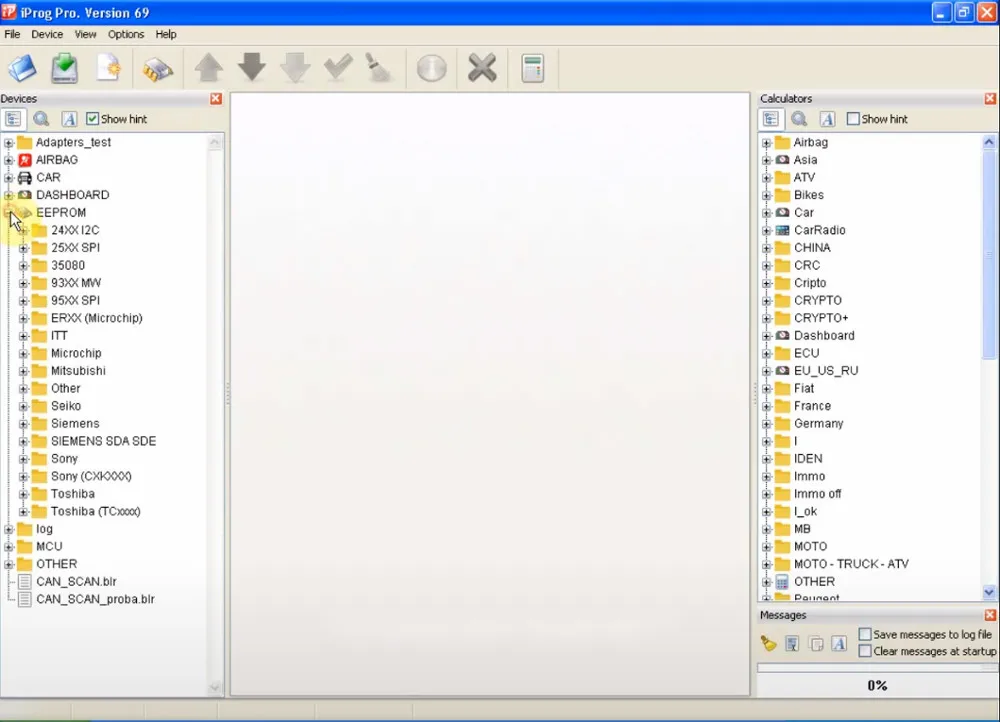This screenshot has width=1000, height=722.
Task: Clear messages with the Messages broom icon
Action: [x=768, y=644]
